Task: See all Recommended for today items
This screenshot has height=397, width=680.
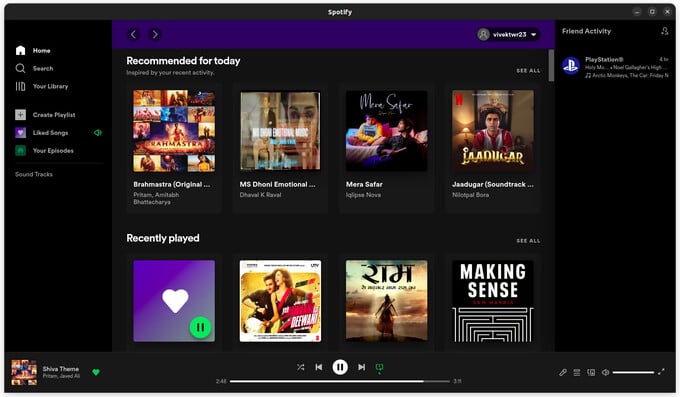Action: (x=528, y=70)
